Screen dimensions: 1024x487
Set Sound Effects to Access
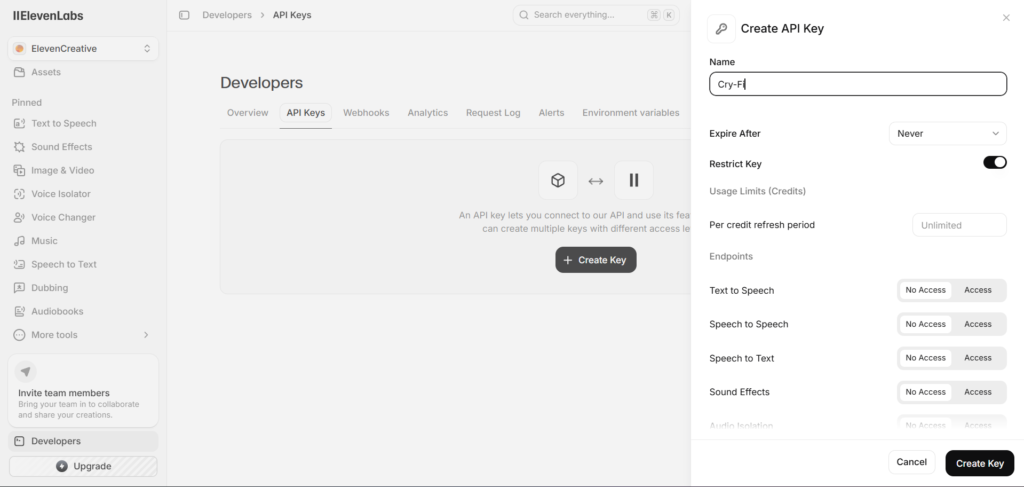[x=978, y=392]
